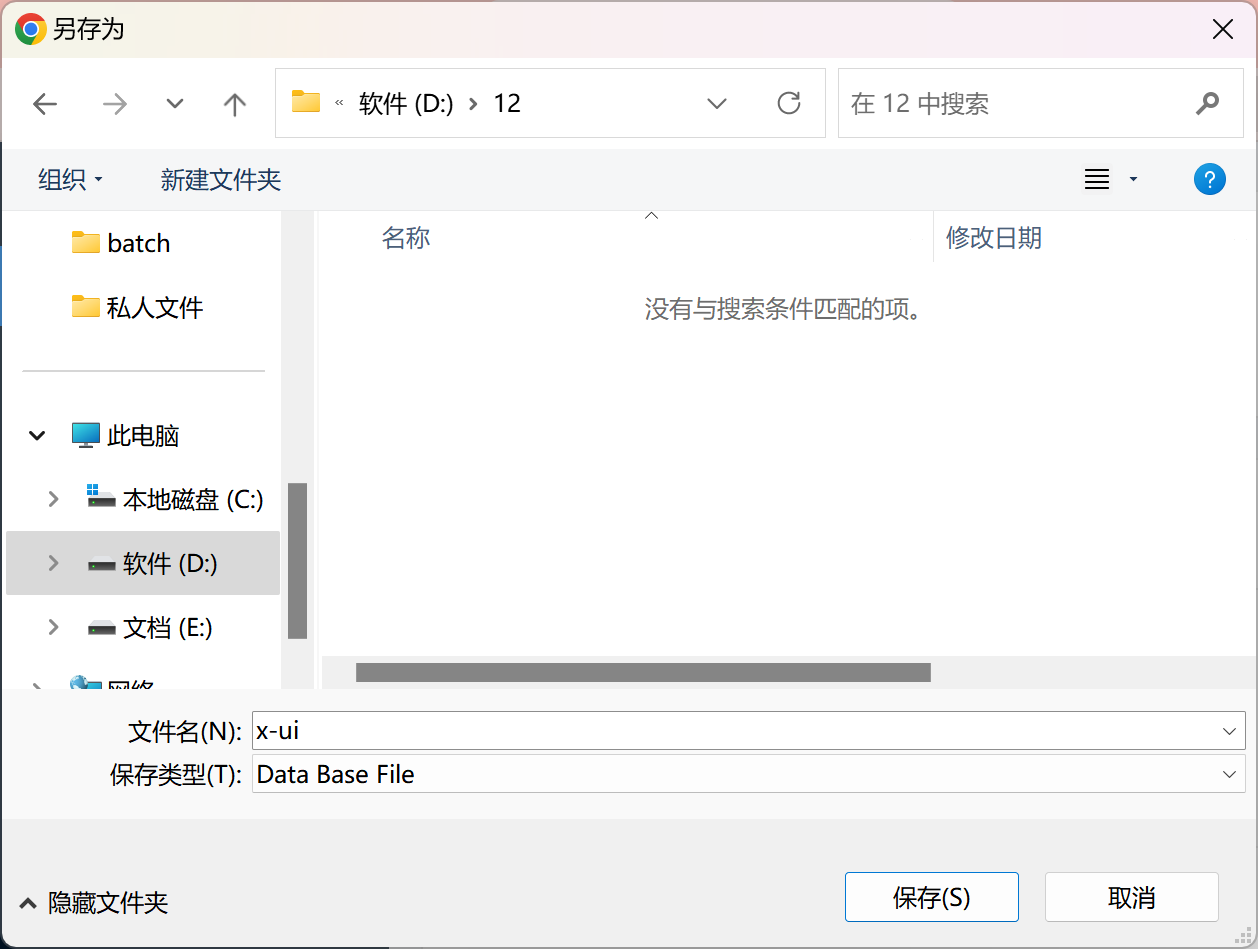Select 软件 (D:) in the address breadcrumb
This screenshot has height=949, width=1258.
tap(406, 104)
